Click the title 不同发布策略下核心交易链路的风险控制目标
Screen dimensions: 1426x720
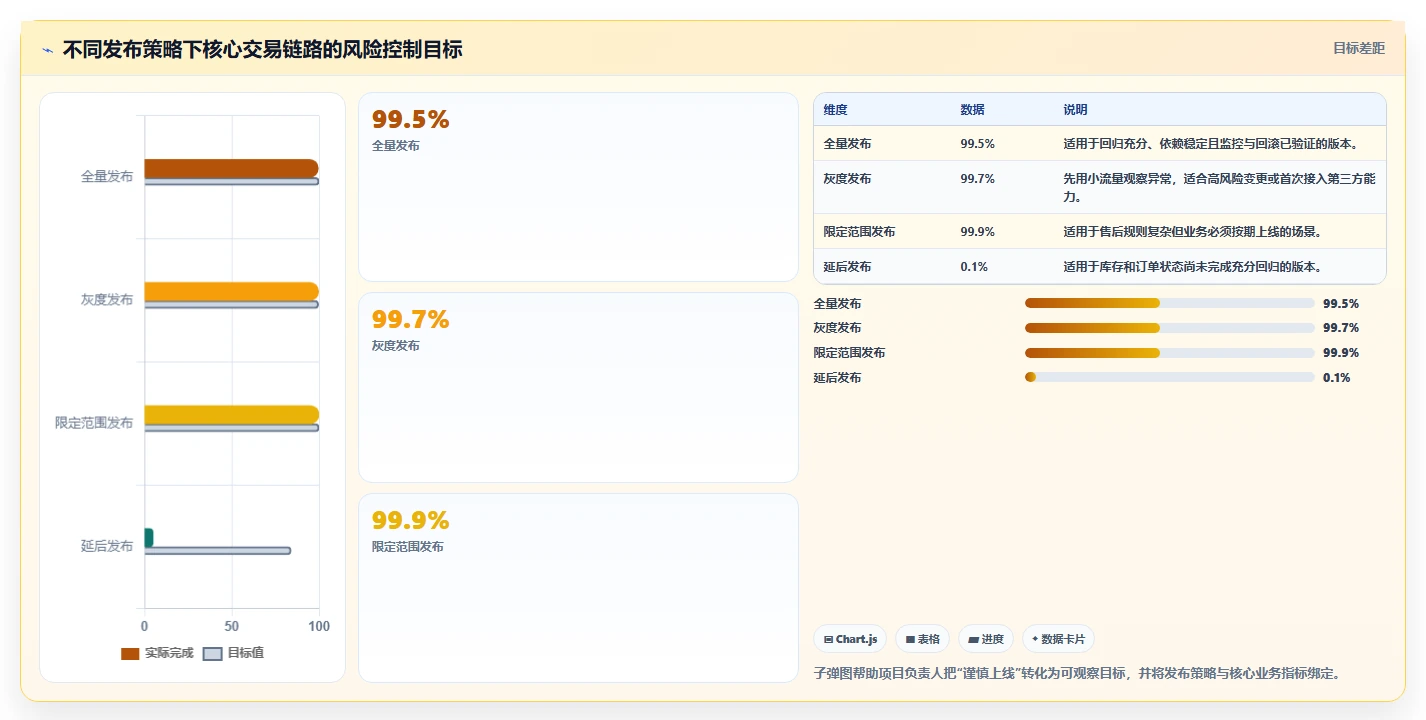[x=263, y=49]
